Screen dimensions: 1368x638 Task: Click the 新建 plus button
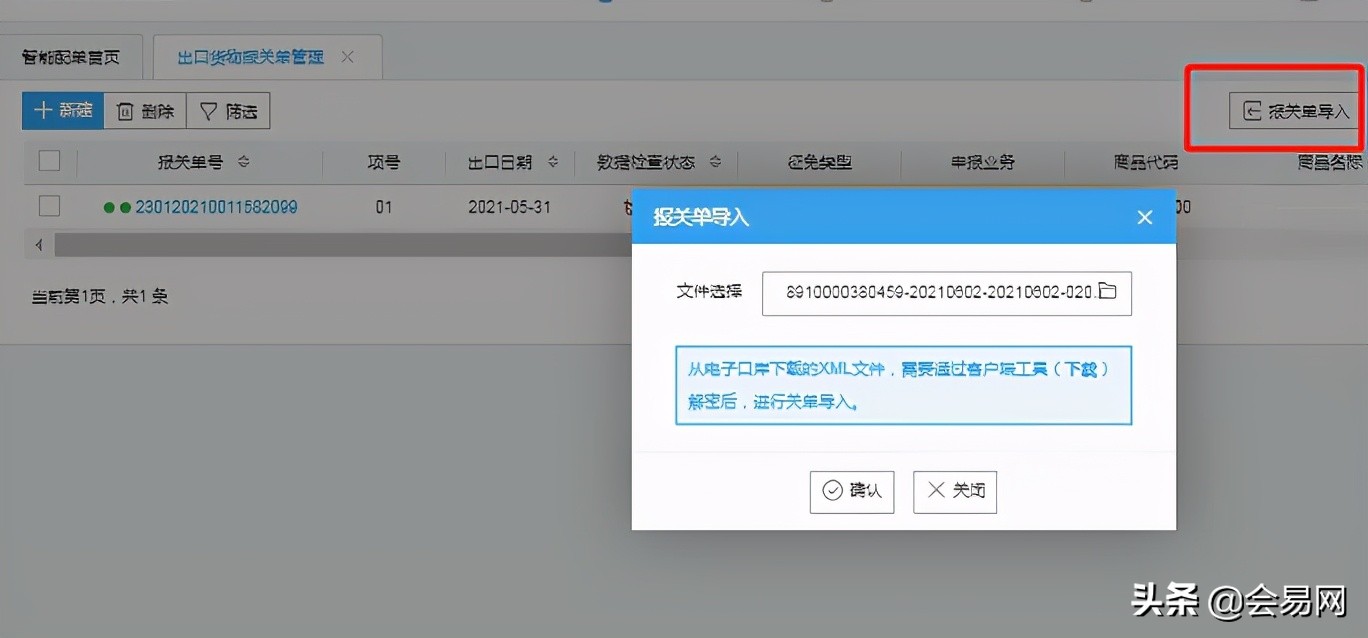(x=63, y=111)
